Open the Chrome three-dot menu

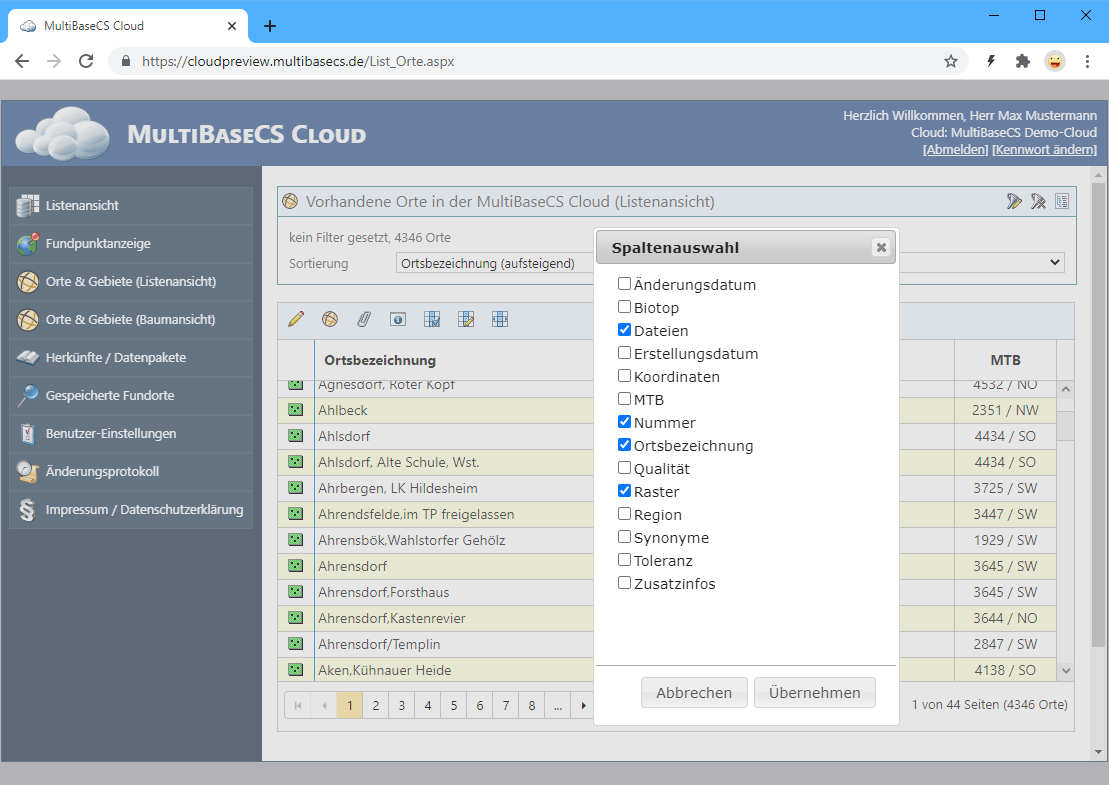[x=1087, y=61]
